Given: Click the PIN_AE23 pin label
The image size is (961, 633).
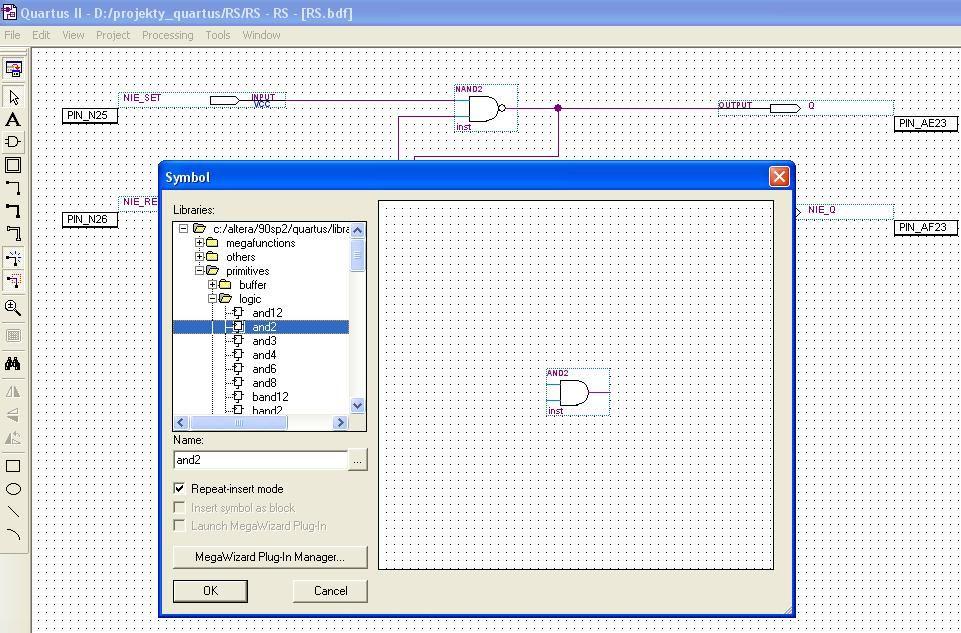Looking at the screenshot, I should tap(923, 123).
